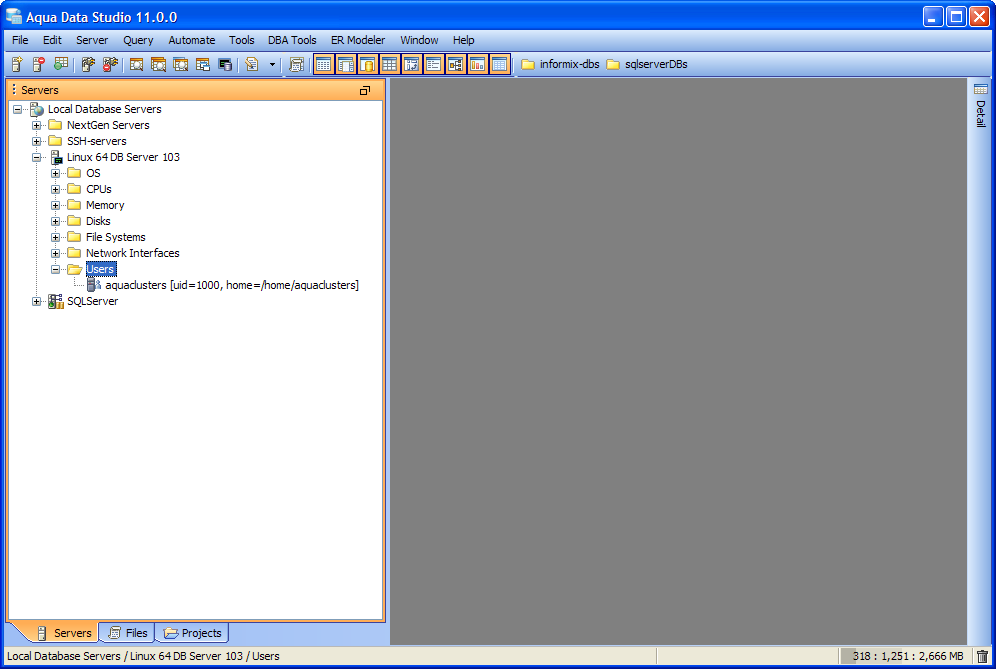The width and height of the screenshot is (996, 669).
Task: Click the table data editor toolbar icon
Action: tap(61, 64)
